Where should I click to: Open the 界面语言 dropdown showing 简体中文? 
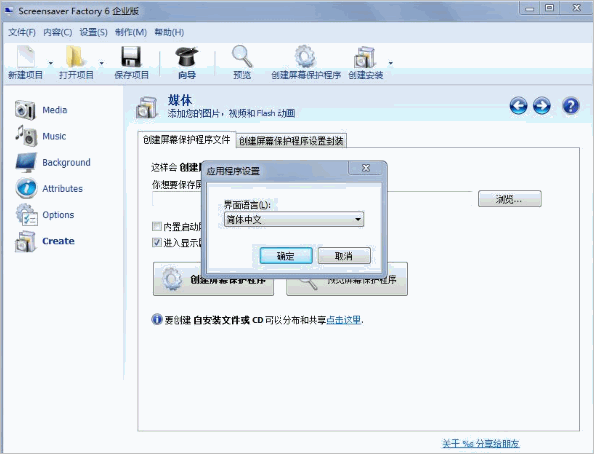click(x=294, y=219)
